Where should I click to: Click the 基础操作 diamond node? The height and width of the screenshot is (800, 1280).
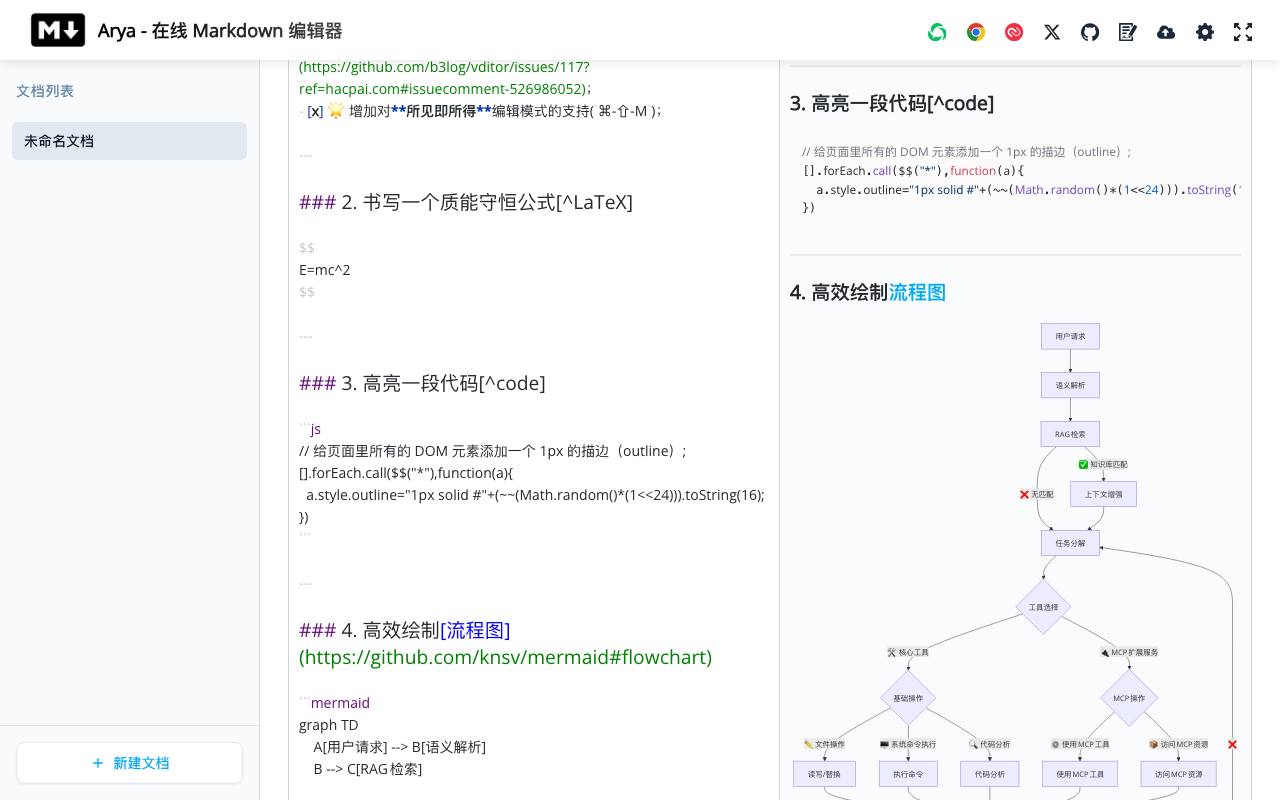pos(908,698)
